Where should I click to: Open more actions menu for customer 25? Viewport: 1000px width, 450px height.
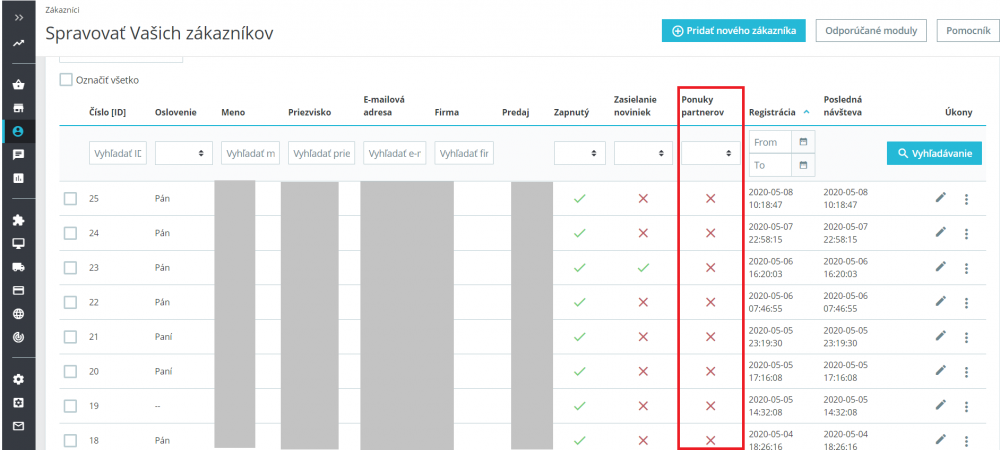click(x=966, y=200)
